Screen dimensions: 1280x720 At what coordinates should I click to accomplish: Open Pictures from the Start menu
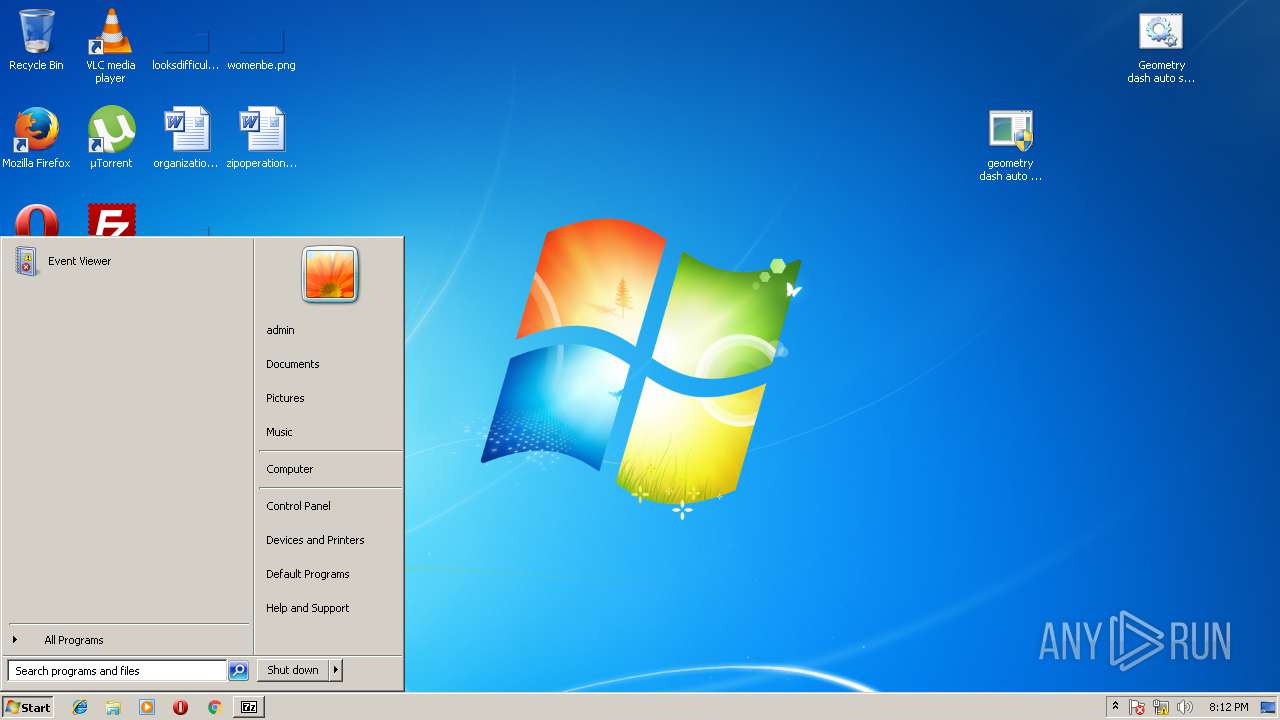pyautogui.click(x=330, y=398)
